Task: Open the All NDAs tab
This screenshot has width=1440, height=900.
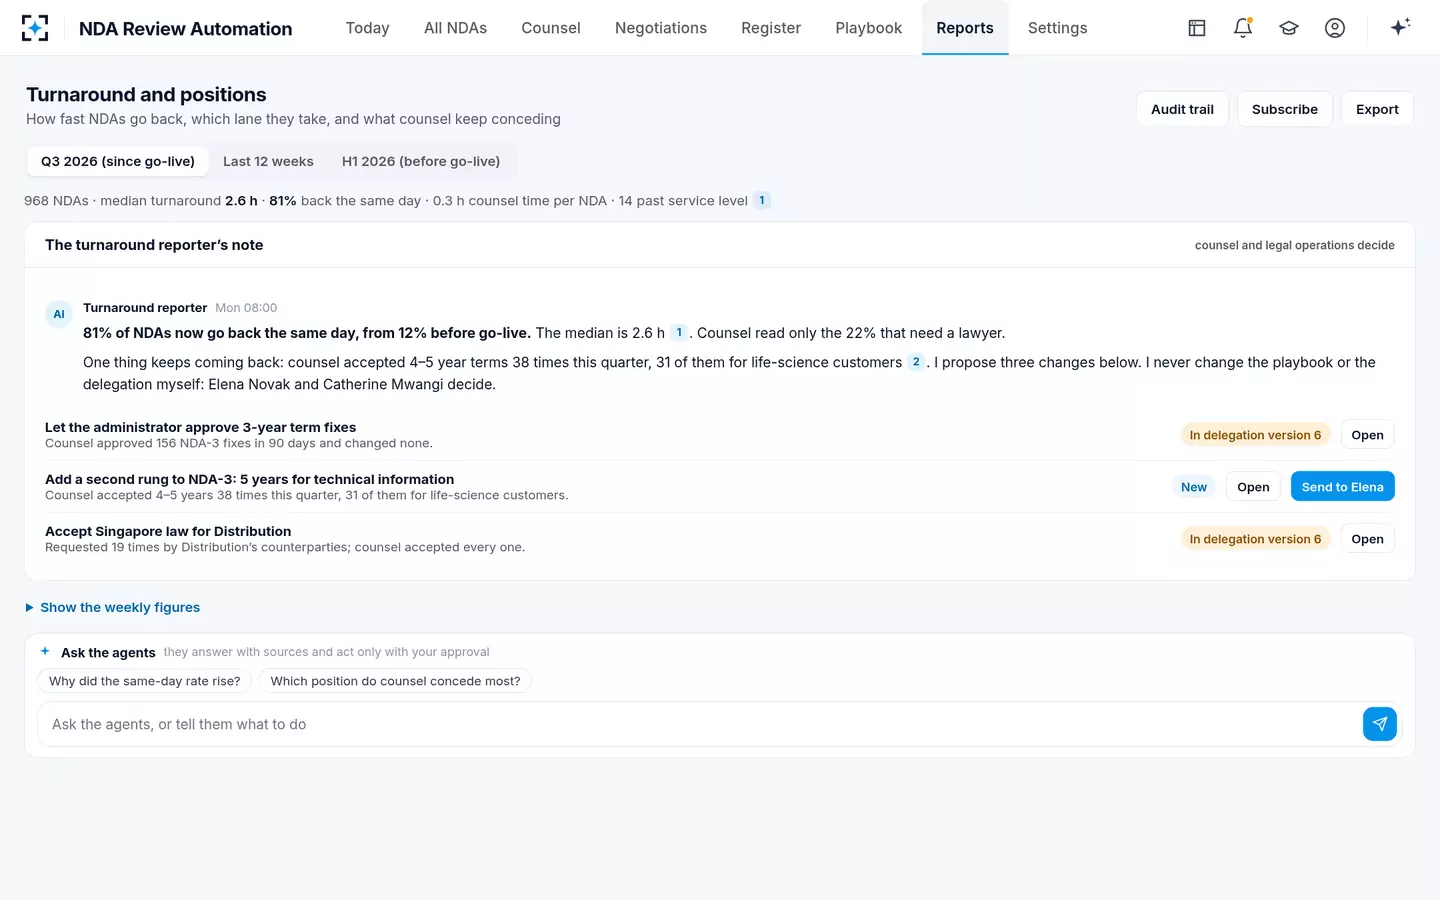Action: coord(455,28)
